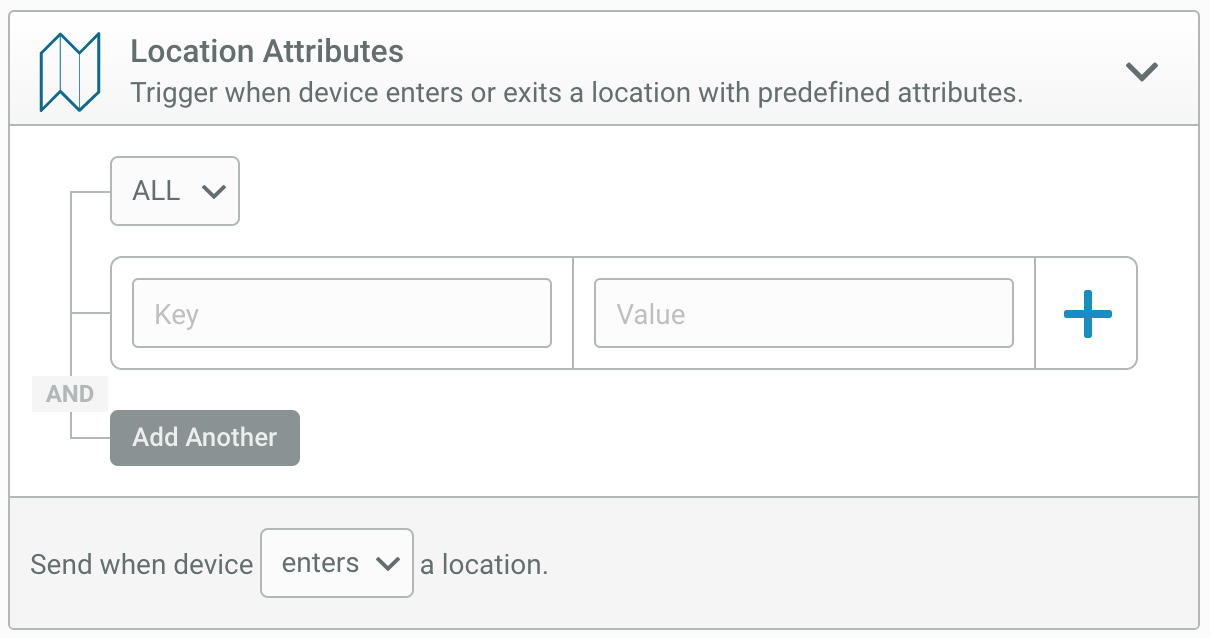Click the arrow inside the enters selector
The height and width of the screenshot is (638, 1210).
tap(388, 564)
